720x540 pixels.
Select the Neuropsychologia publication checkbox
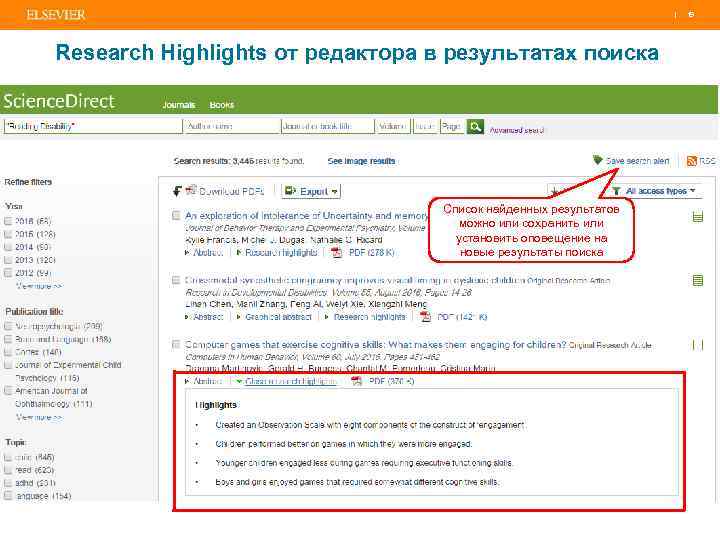tap(8, 326)
